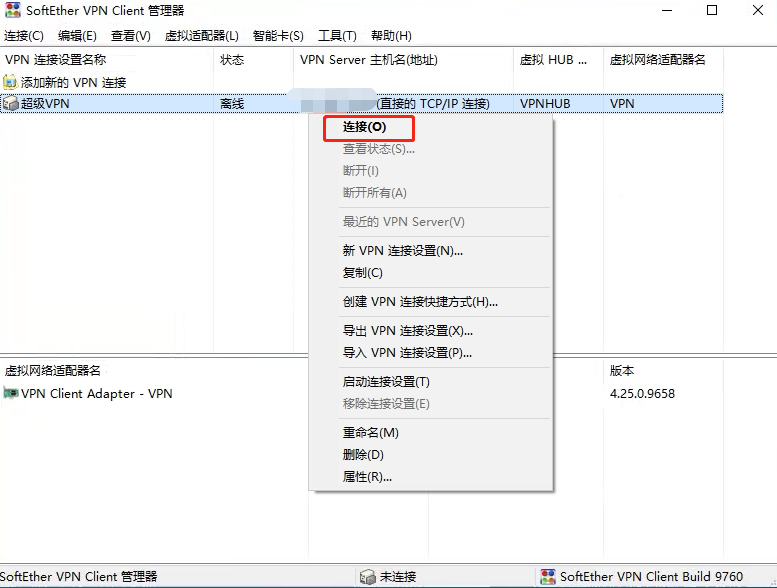The image size is (777, 588).
Task: Click the 离线 status cell
Action: pyautogui.click(x=232, y=104)
